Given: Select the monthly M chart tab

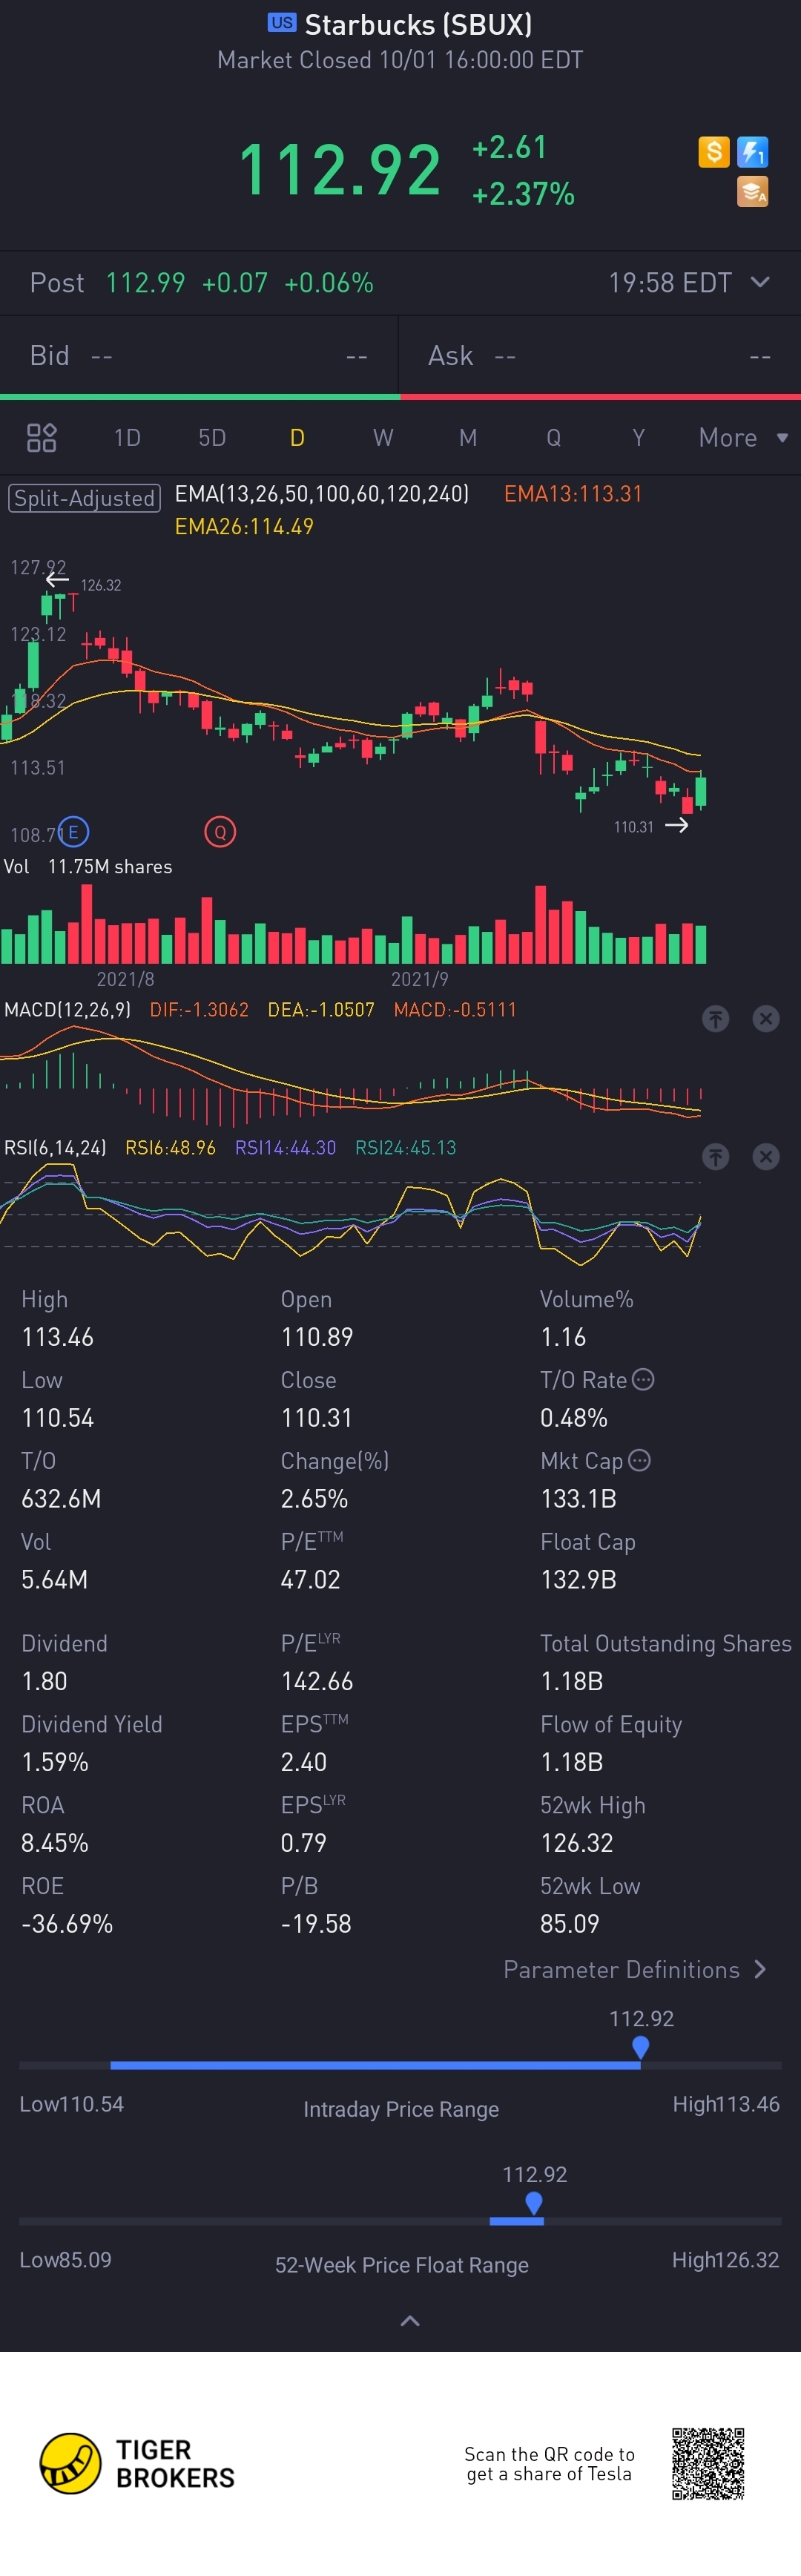Looking at the screenshot, I should [x=468, y=438].
